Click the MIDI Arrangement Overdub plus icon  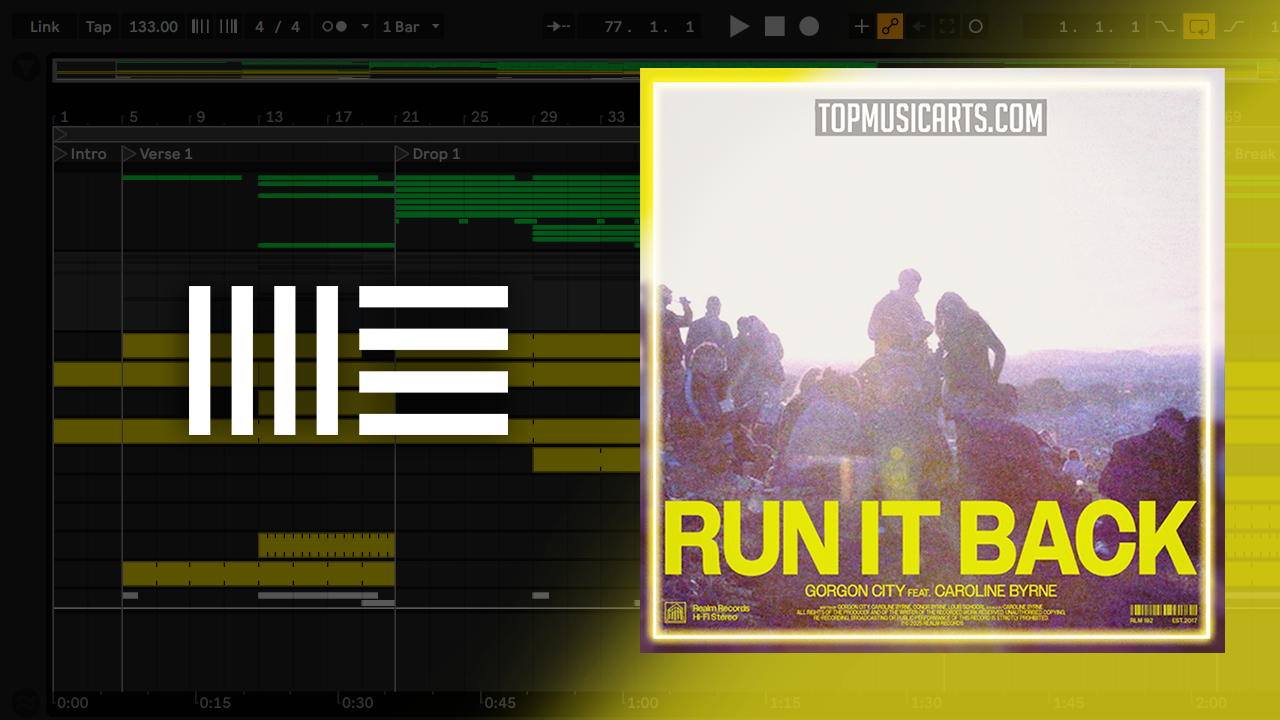pyautogui.click(x=861, y=27)
